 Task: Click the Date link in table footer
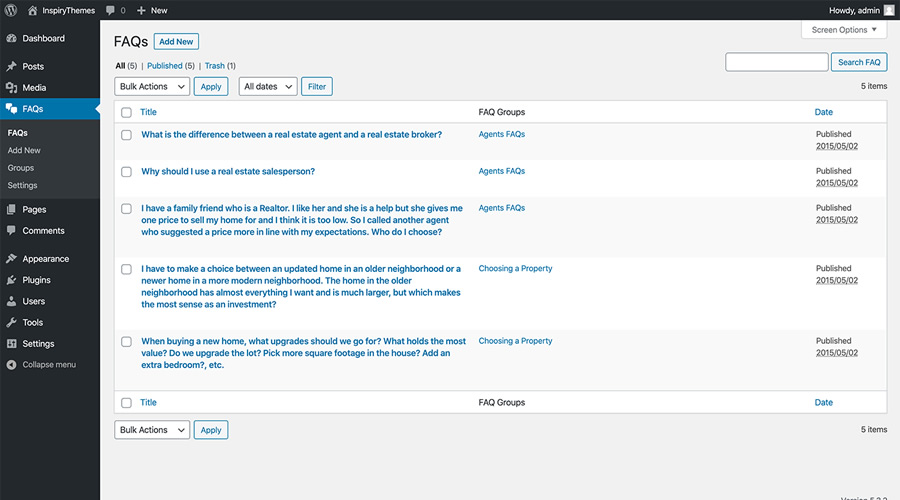tap(824, 403)
